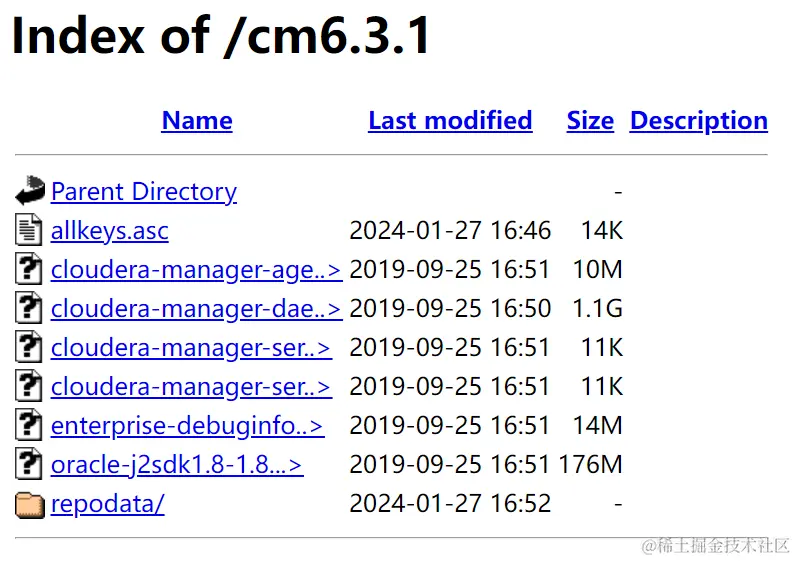Click the unknown-file icon beside cloudera-manager-age

pos(28,269)
